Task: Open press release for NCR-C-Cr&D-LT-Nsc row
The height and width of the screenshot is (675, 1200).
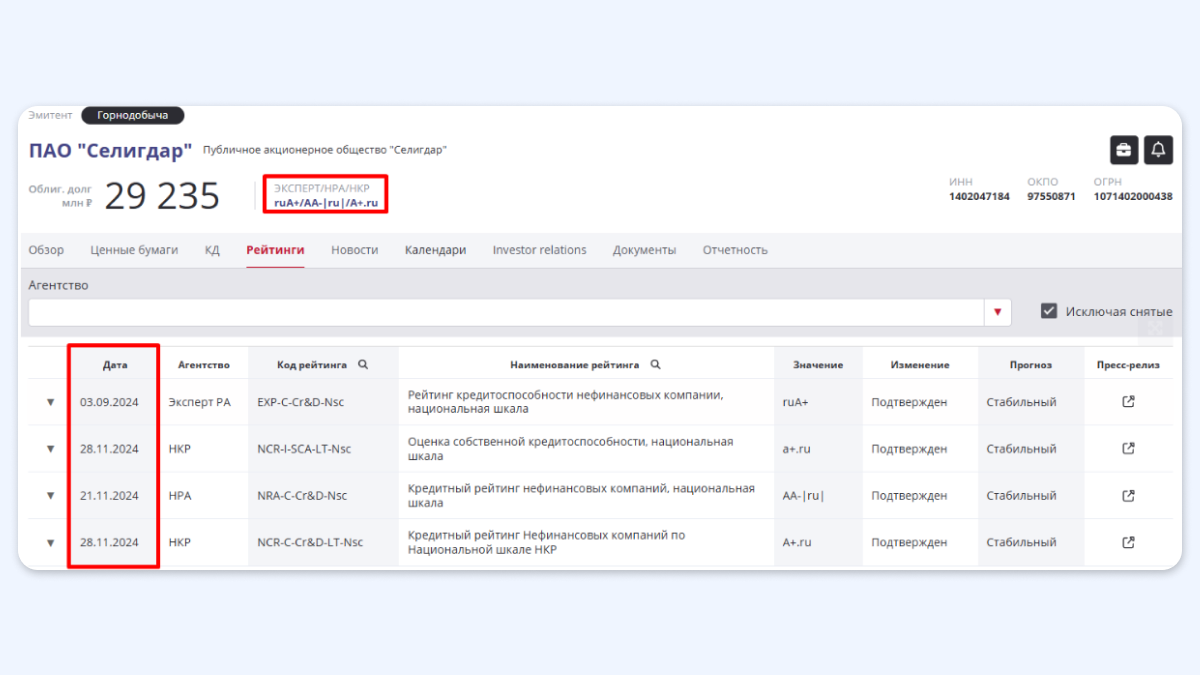Action: click(1128, 542)
